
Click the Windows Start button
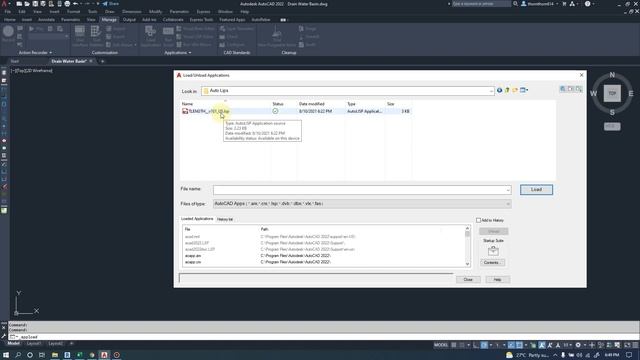[x=6, y=355]
